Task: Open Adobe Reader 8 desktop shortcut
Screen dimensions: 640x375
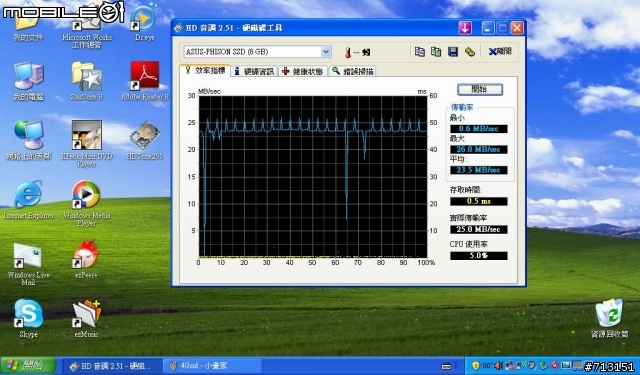Action: pyautogui.click(x=144, y=80)
